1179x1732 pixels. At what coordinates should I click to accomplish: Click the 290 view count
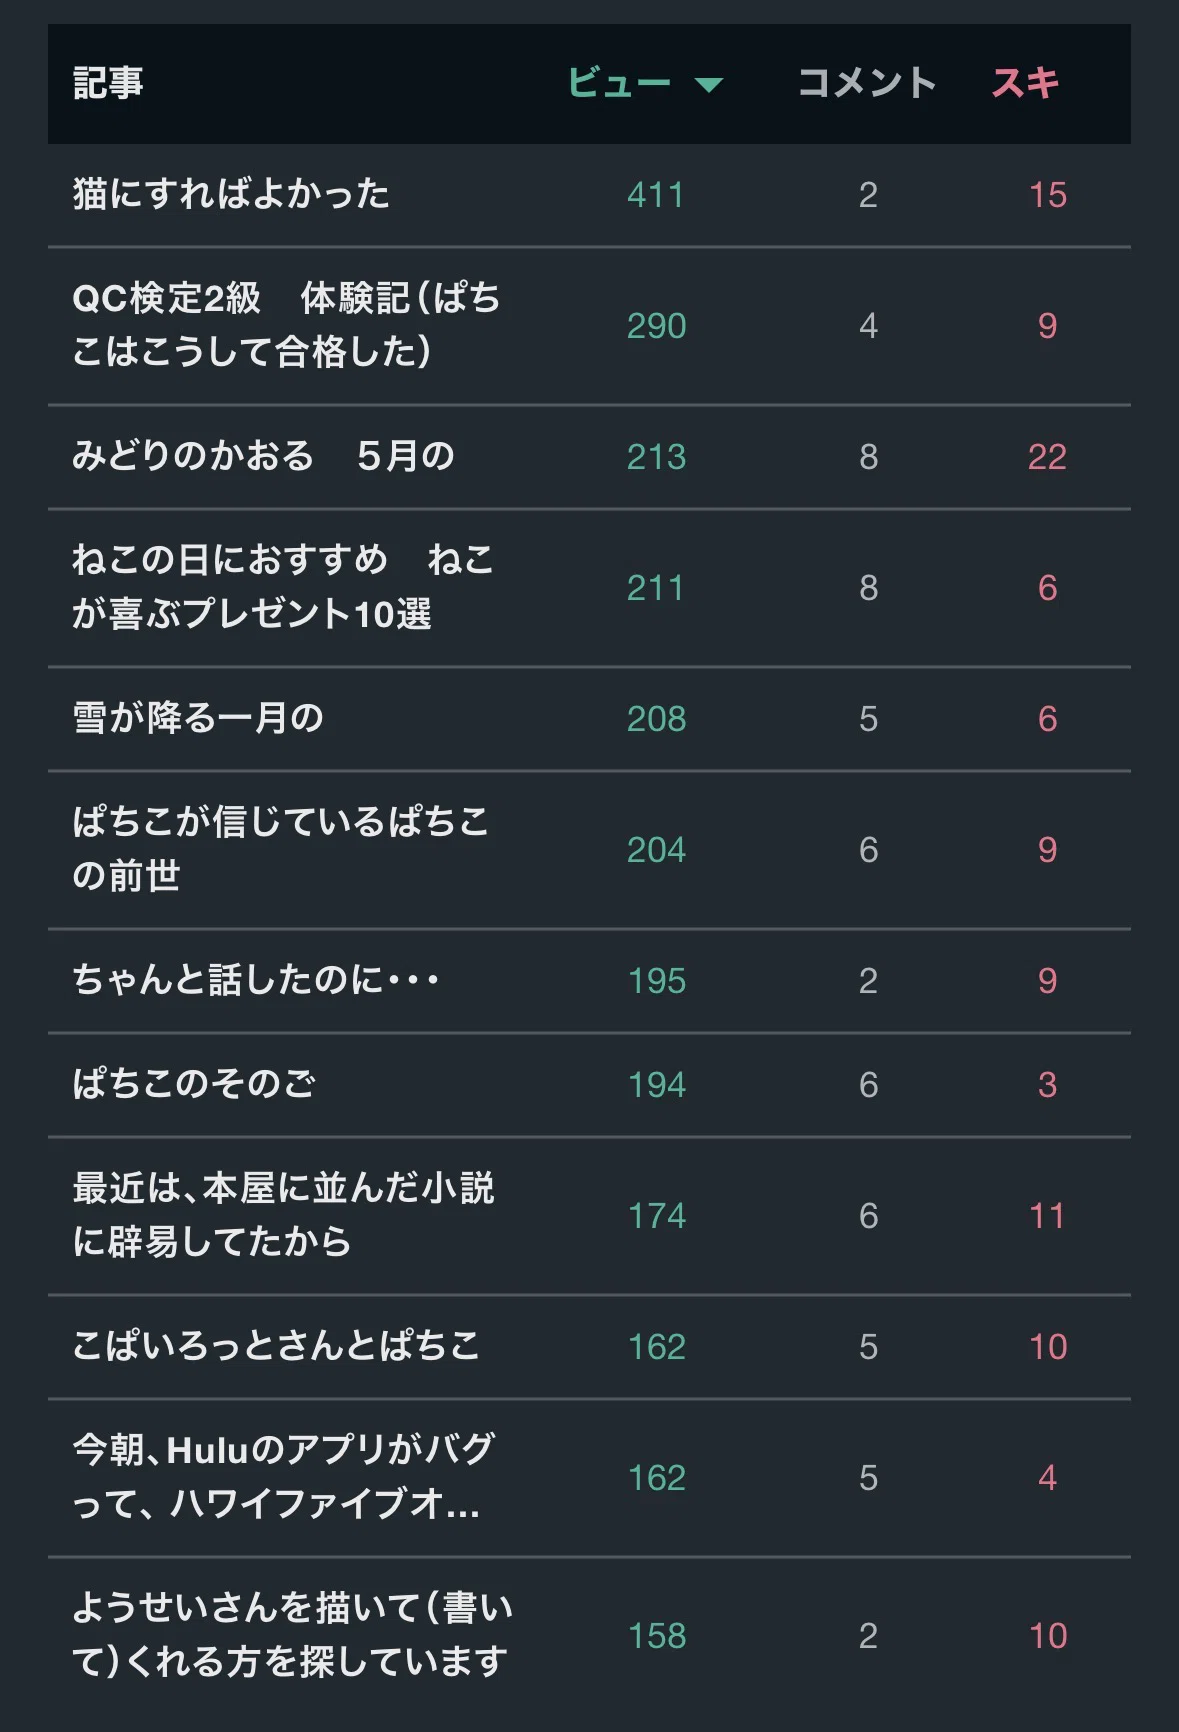656,326
